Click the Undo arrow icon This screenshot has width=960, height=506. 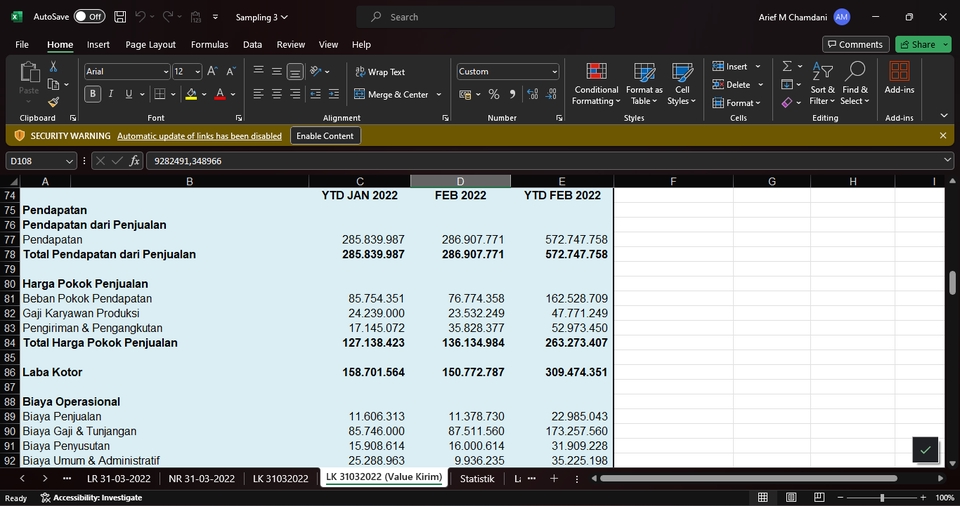click(x=140, y=17)
